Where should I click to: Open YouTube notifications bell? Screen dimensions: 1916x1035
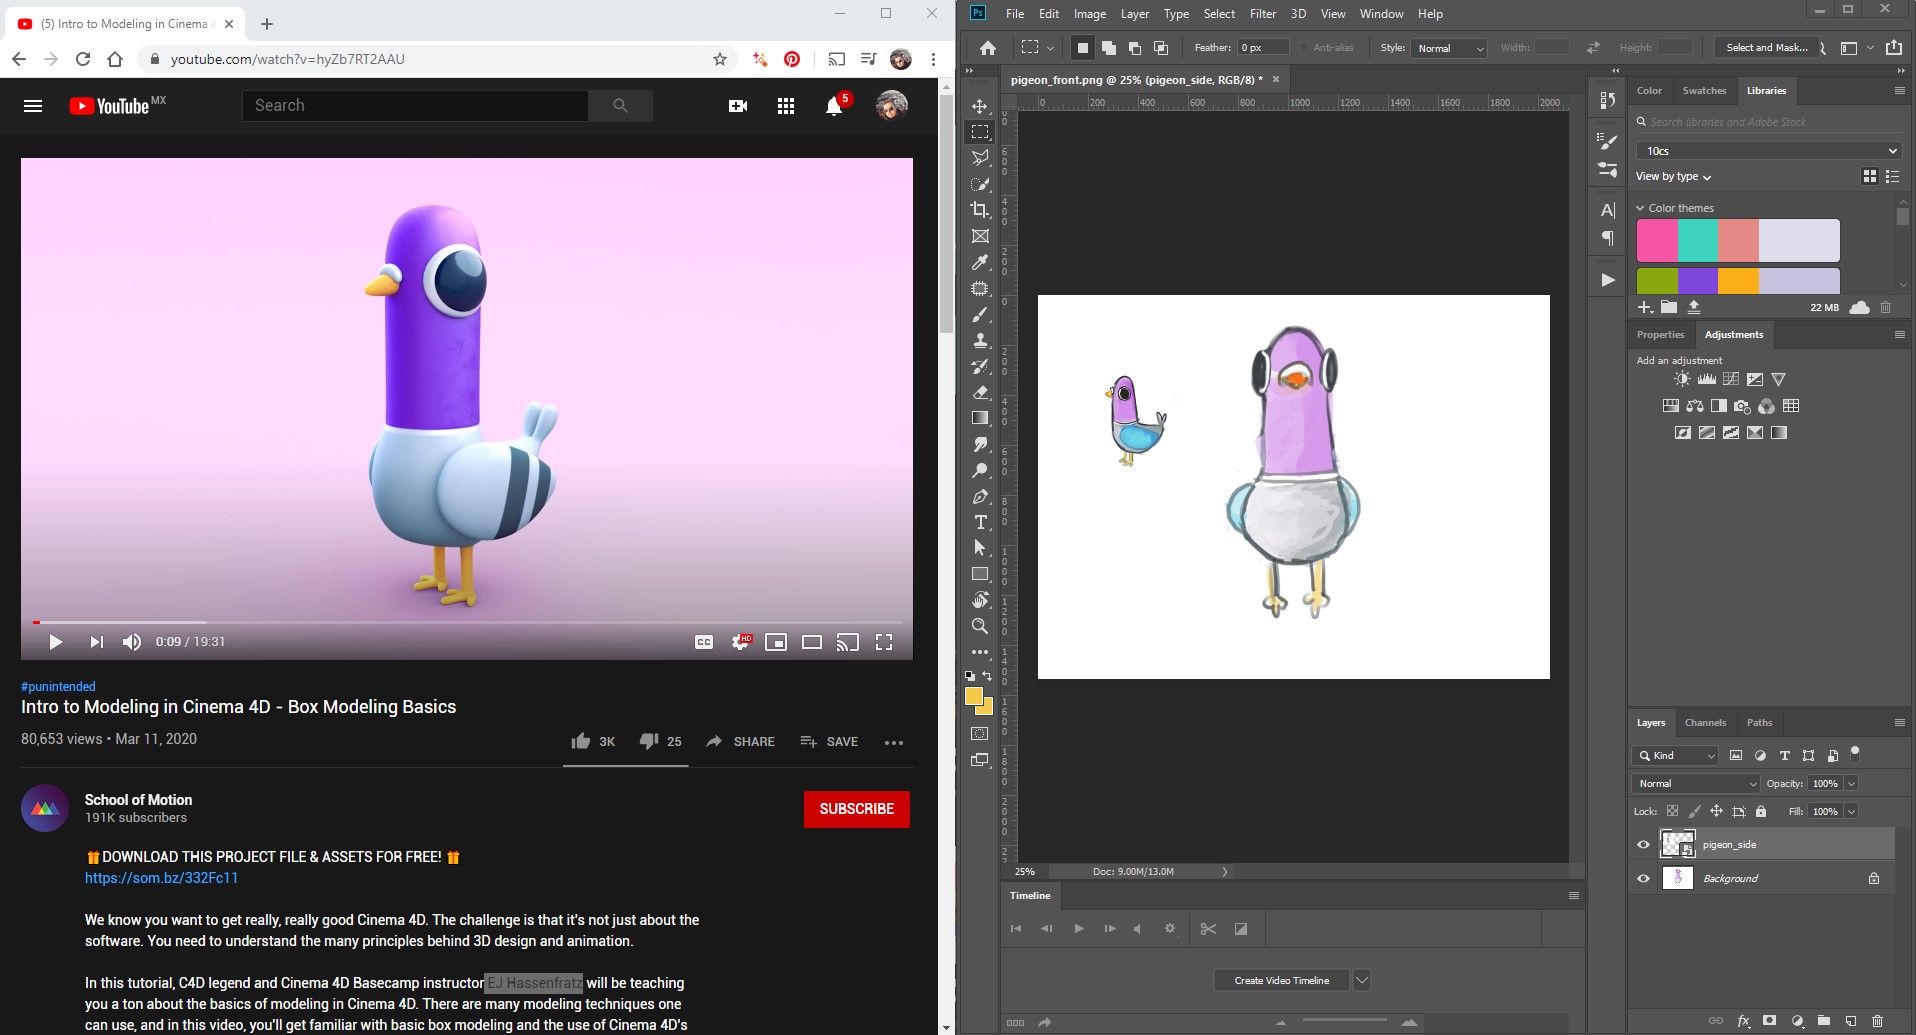click(x=834, y=106)
